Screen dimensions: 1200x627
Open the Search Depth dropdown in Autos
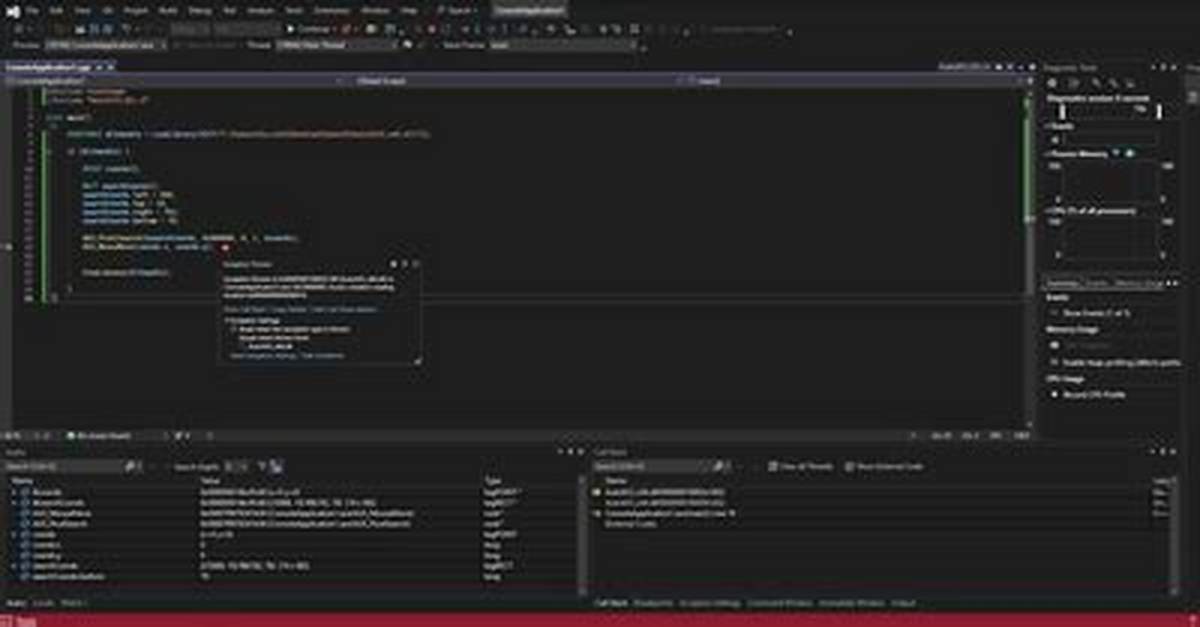pyautogui.click(x=238, y=466)
